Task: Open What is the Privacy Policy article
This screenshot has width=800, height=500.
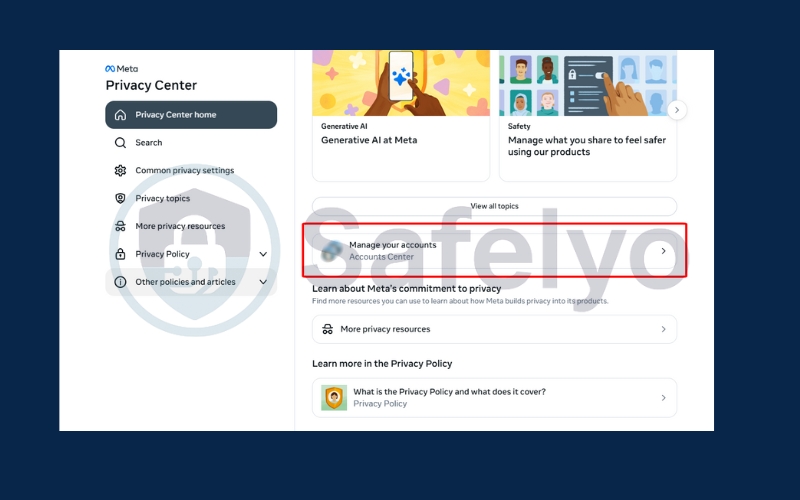Action: (494, 397)
